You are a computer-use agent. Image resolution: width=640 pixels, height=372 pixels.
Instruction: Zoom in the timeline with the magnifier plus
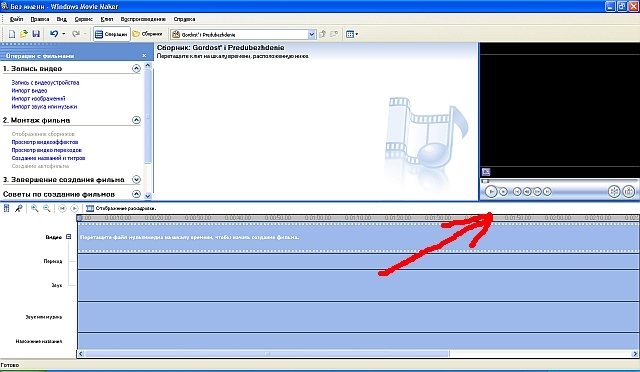click(x=35, y=208)
